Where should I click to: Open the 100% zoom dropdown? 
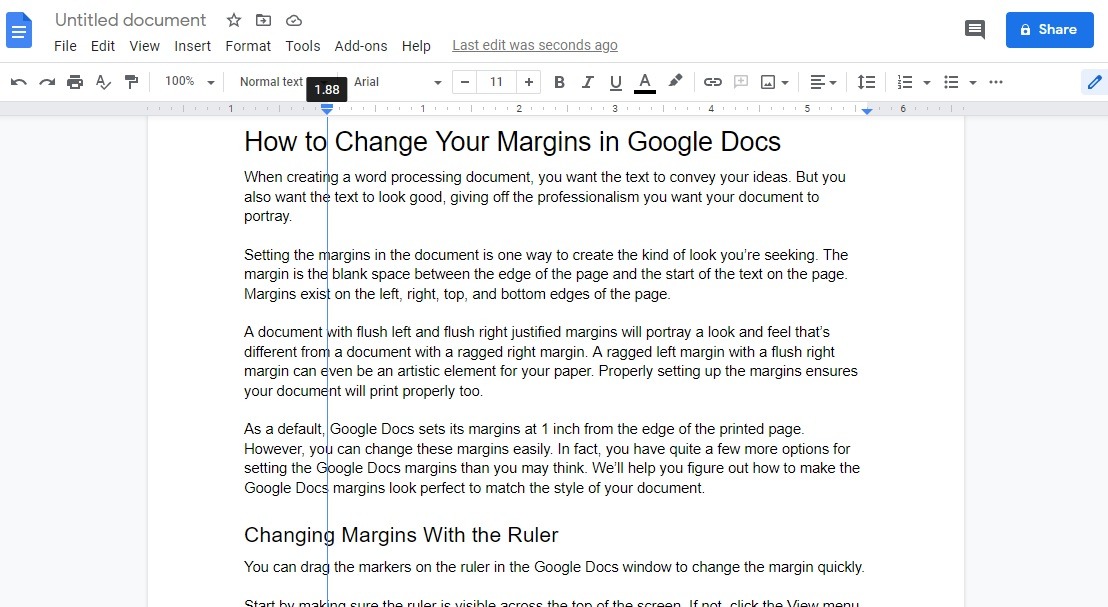189,82
